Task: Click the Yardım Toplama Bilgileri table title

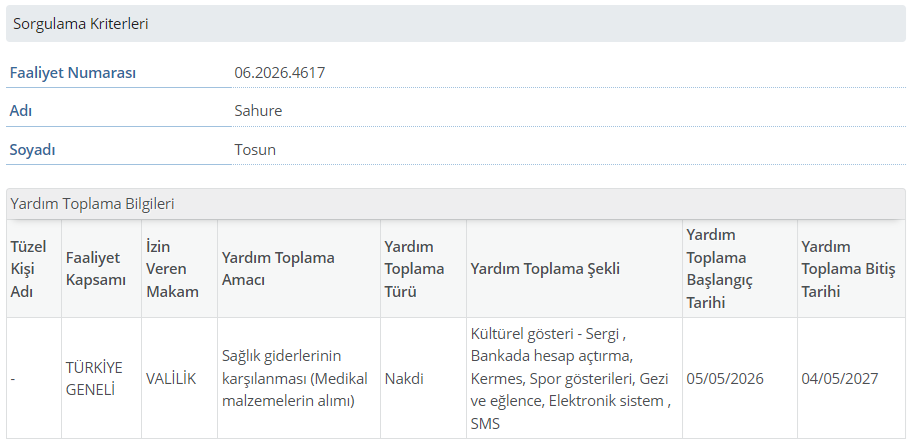Action: [x=93, y=204]
